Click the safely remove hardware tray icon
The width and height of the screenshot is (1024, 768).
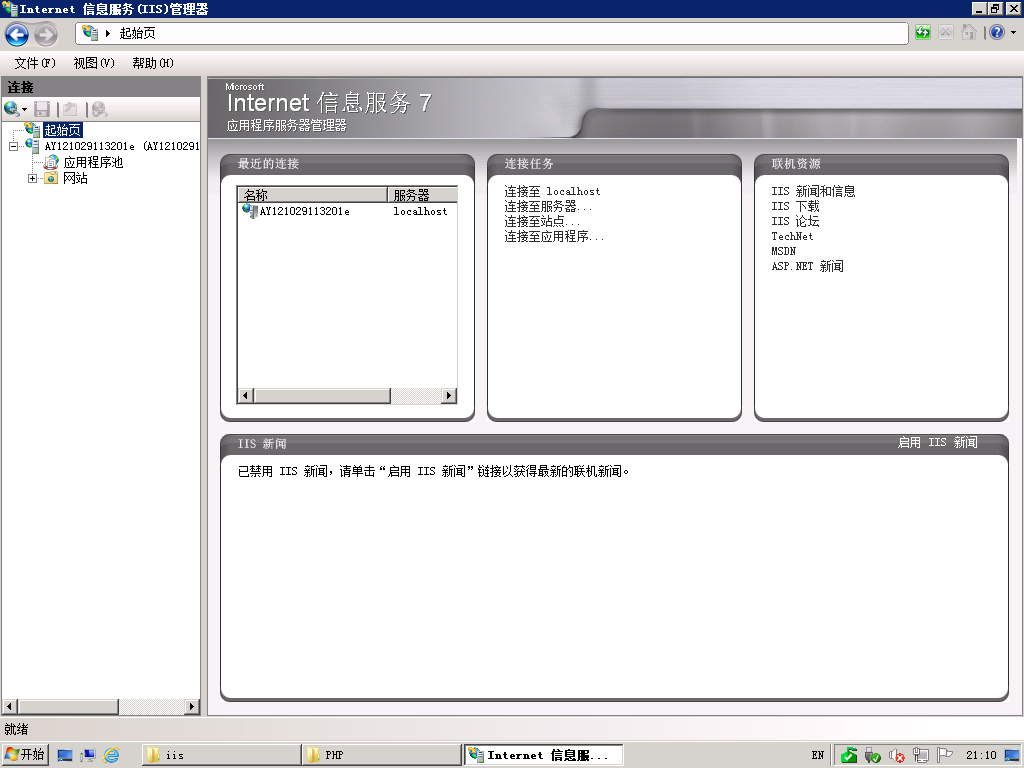[x=872, y=756]
